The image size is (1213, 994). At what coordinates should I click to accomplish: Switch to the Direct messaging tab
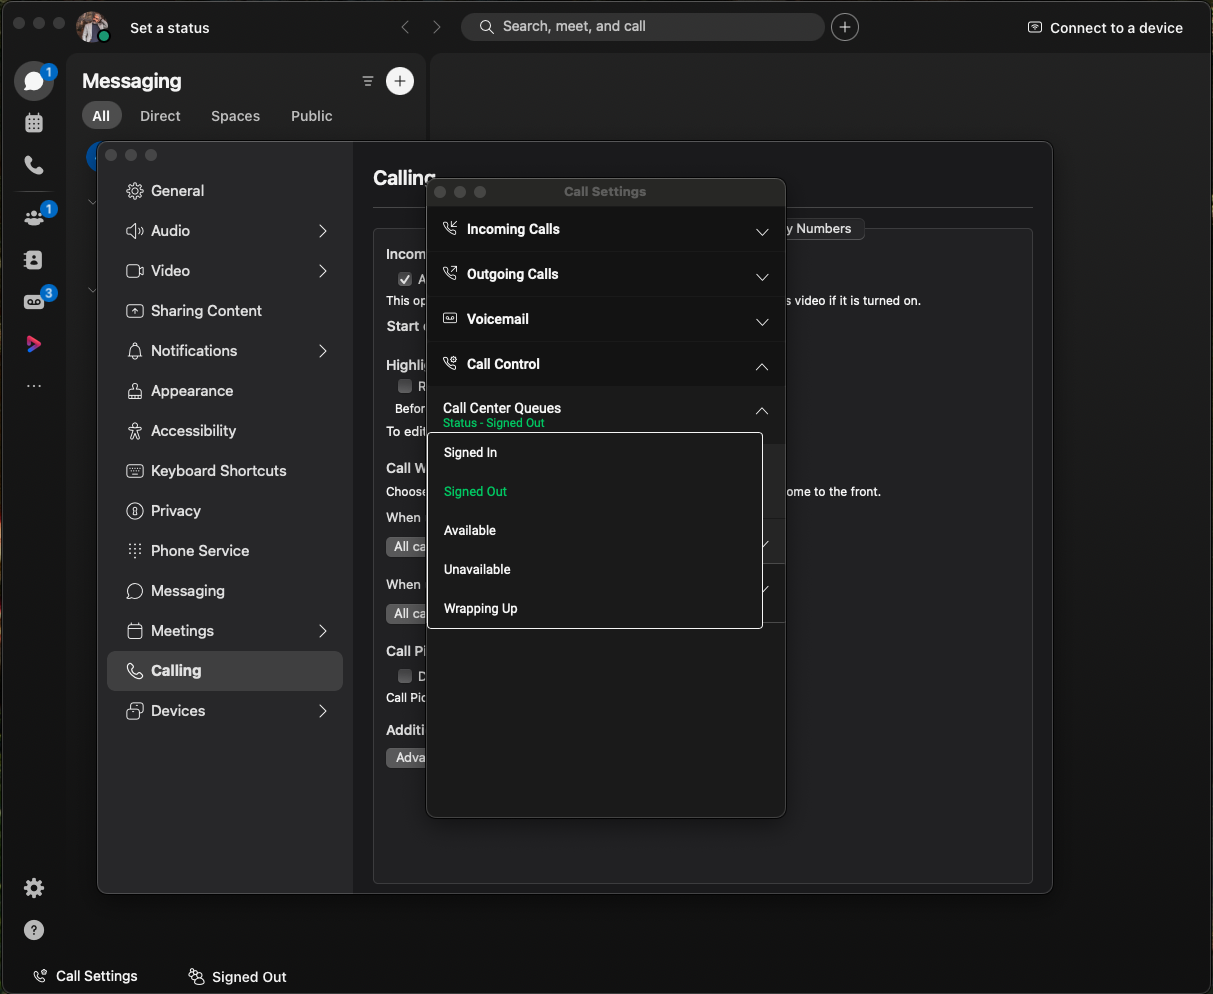(160, 116)
